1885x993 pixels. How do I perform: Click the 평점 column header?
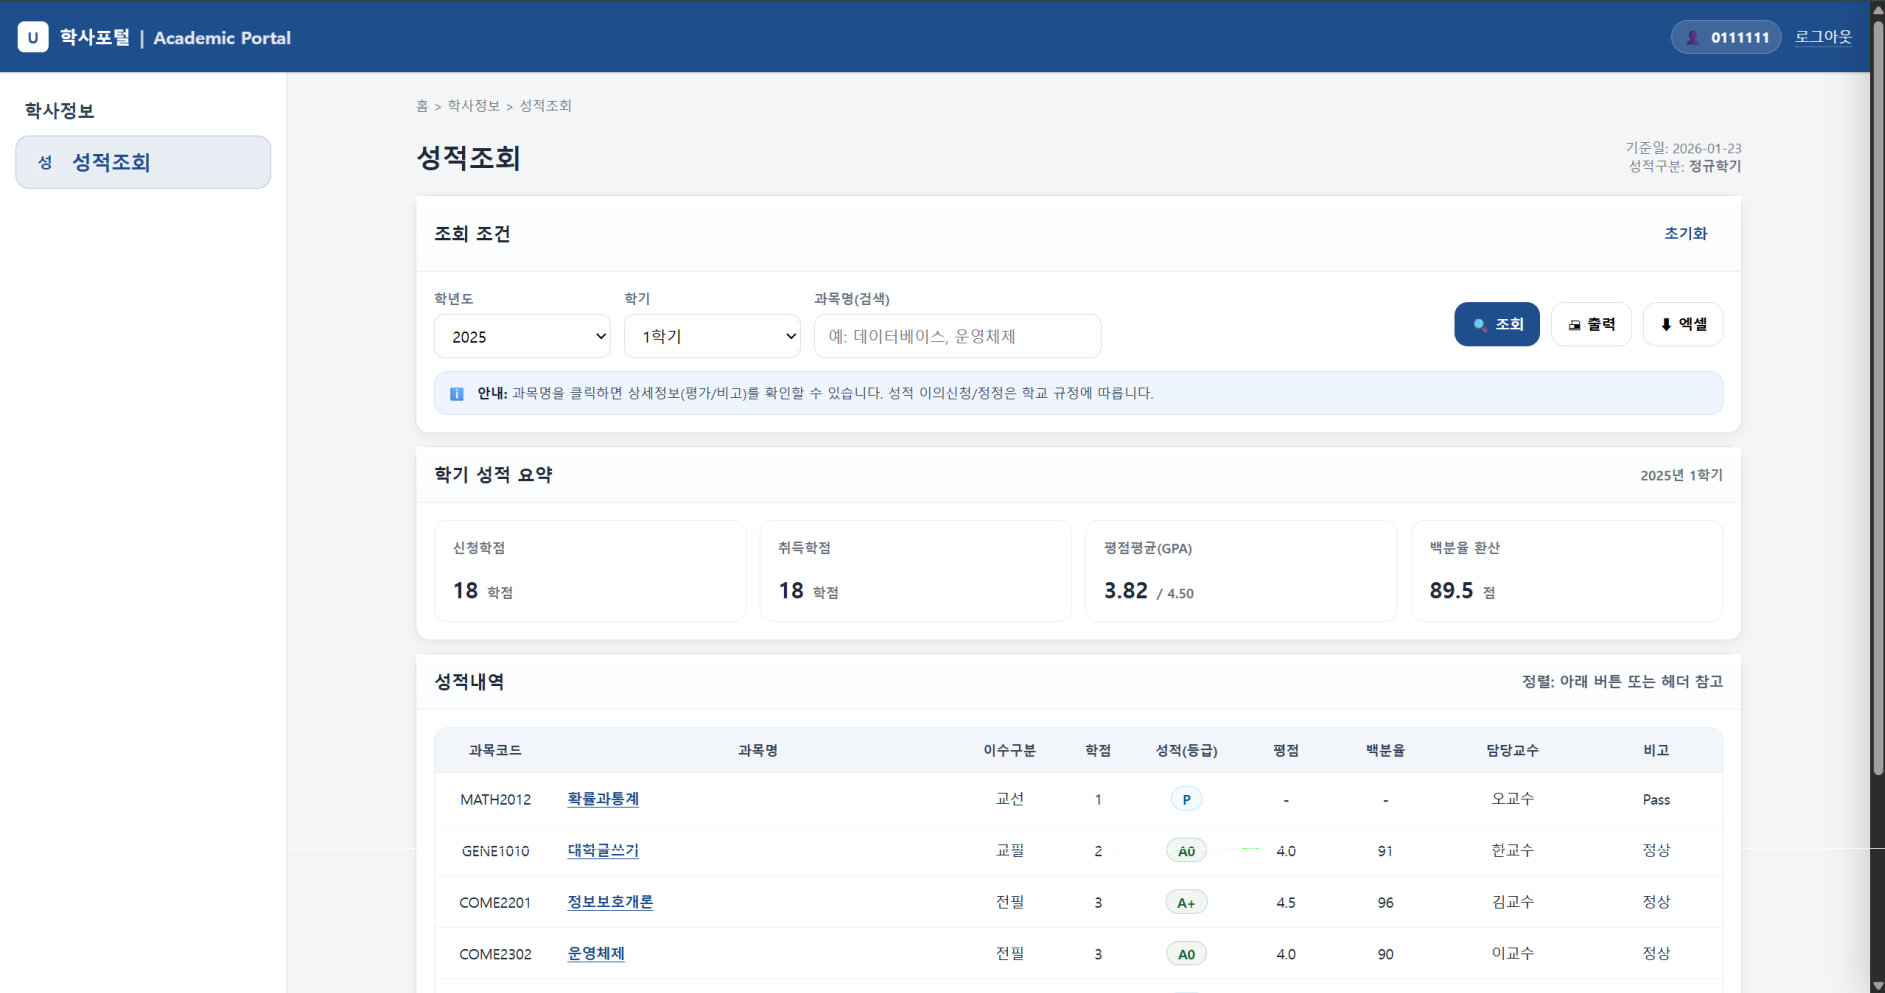pyautogui.click(x=1286, y=750)
